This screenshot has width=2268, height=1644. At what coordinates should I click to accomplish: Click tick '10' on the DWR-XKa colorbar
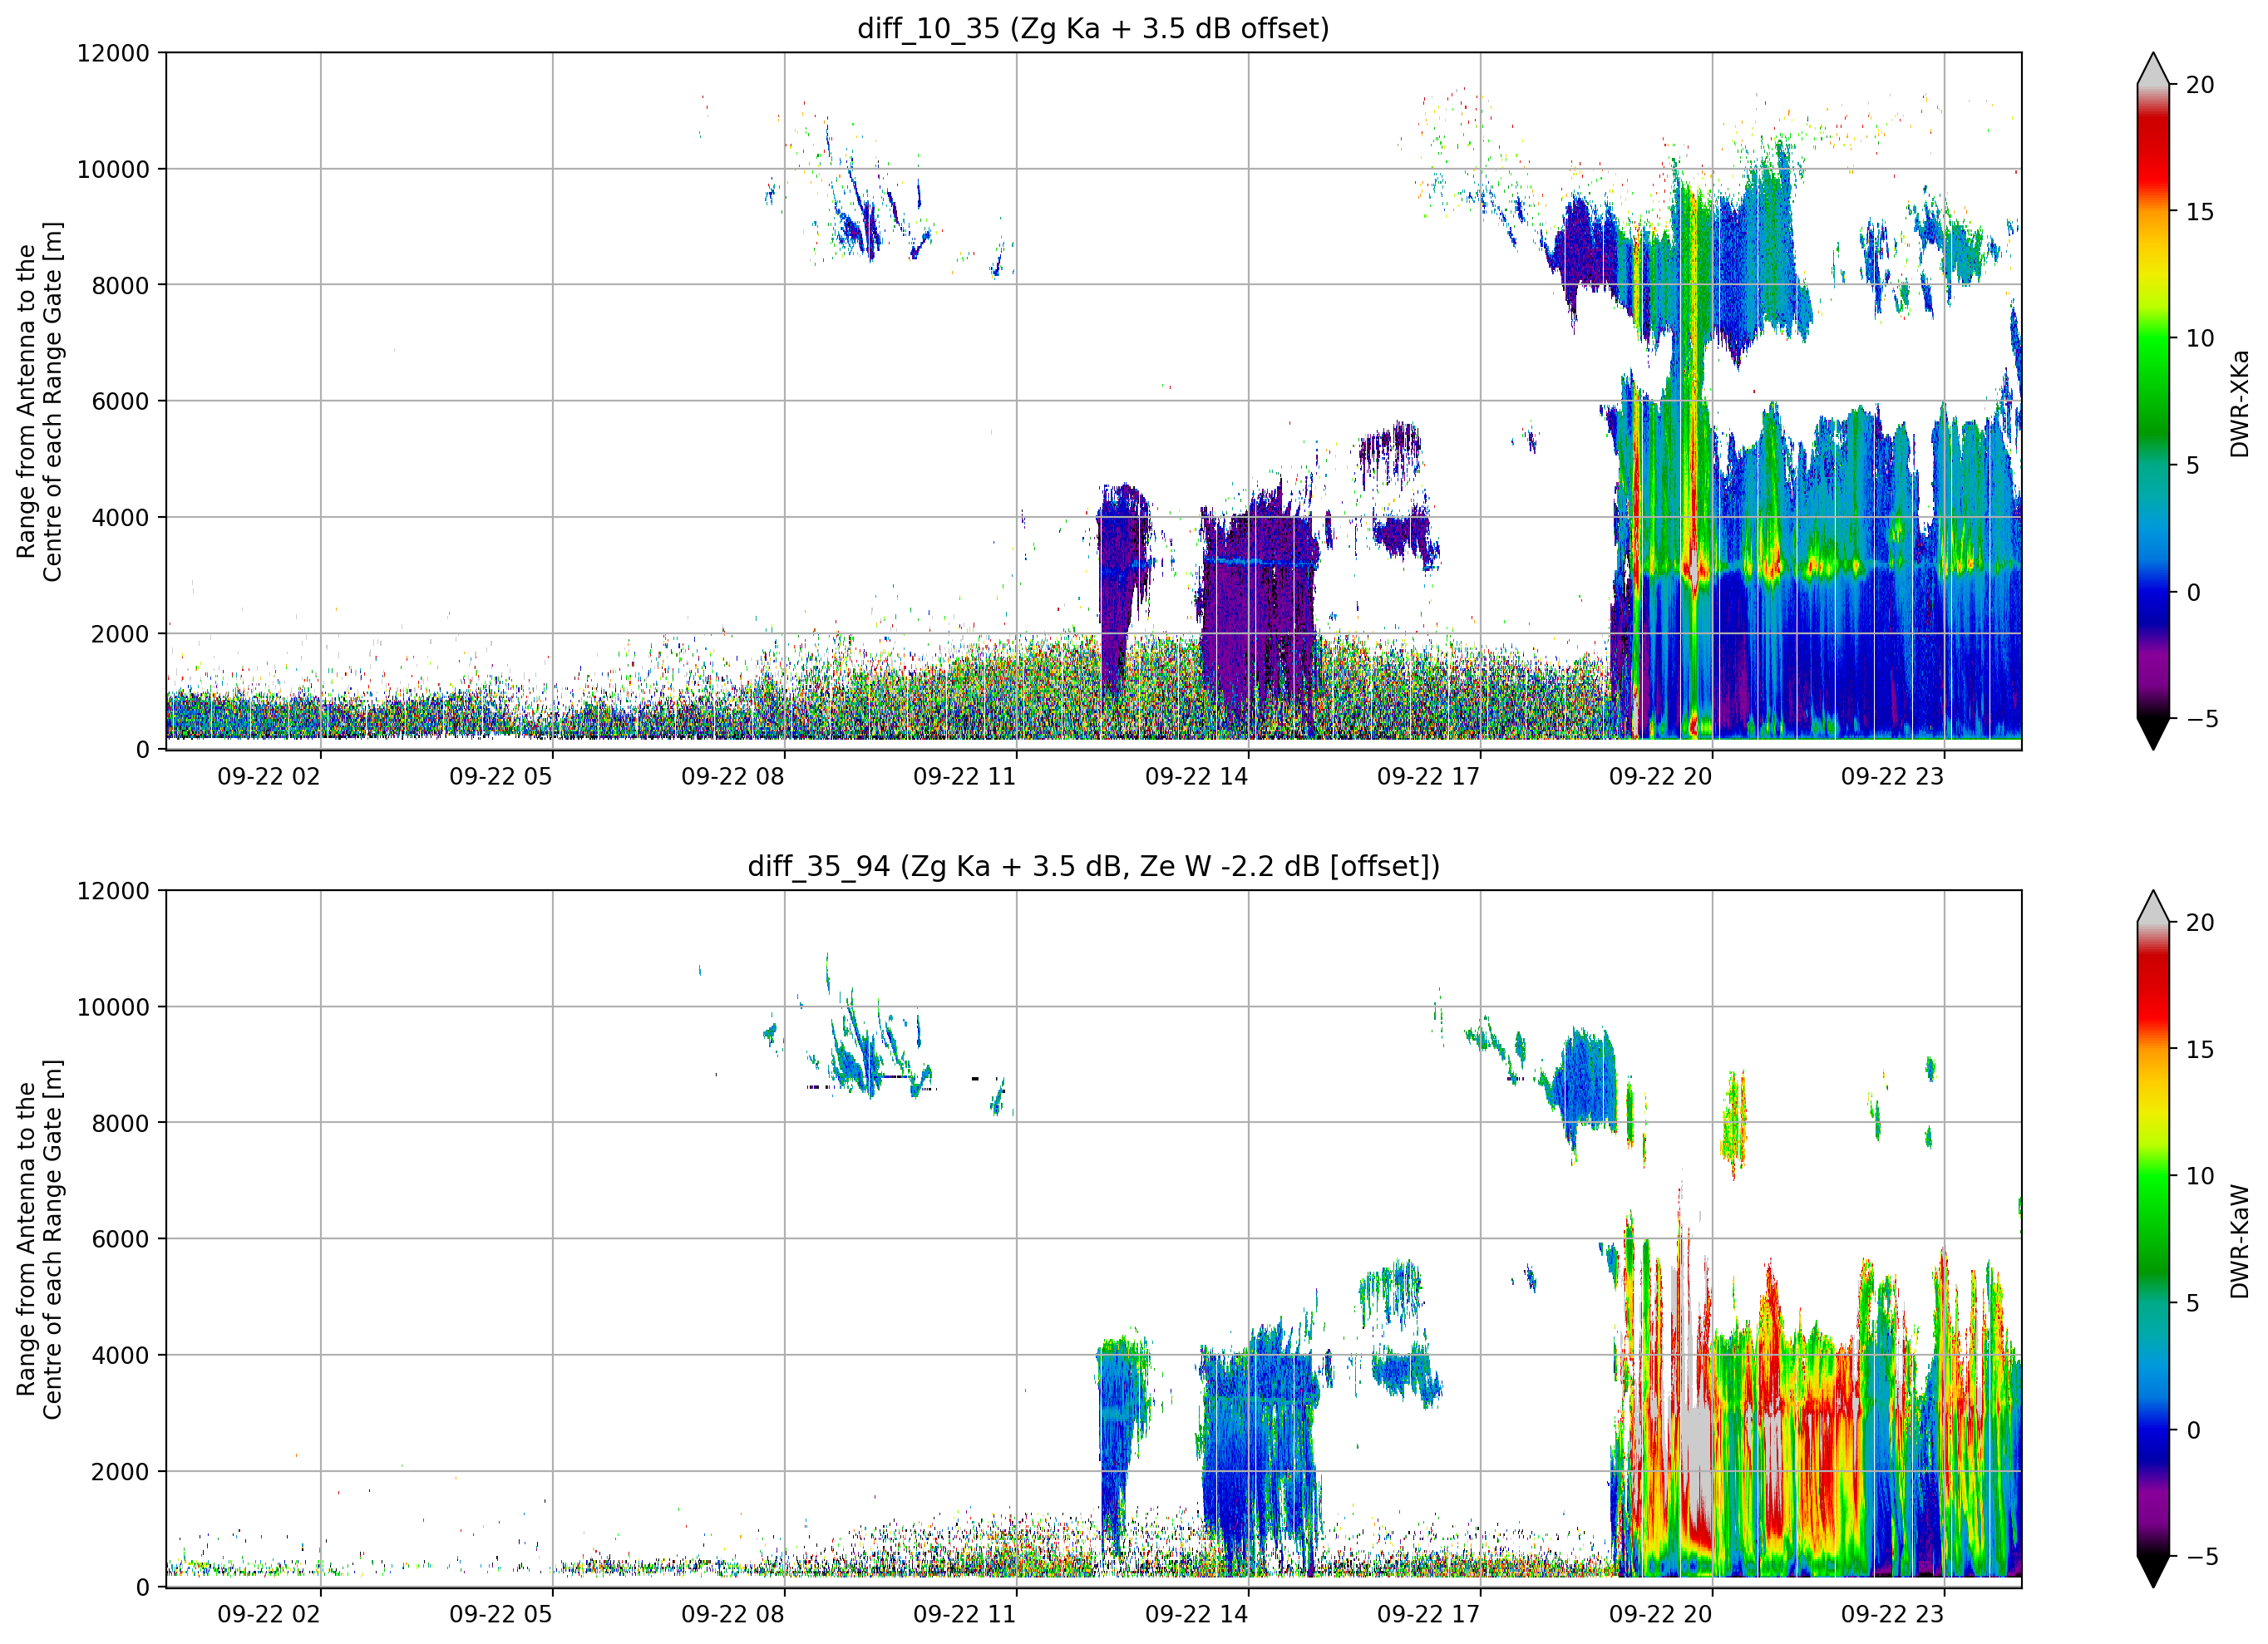tap(2199, 338)
